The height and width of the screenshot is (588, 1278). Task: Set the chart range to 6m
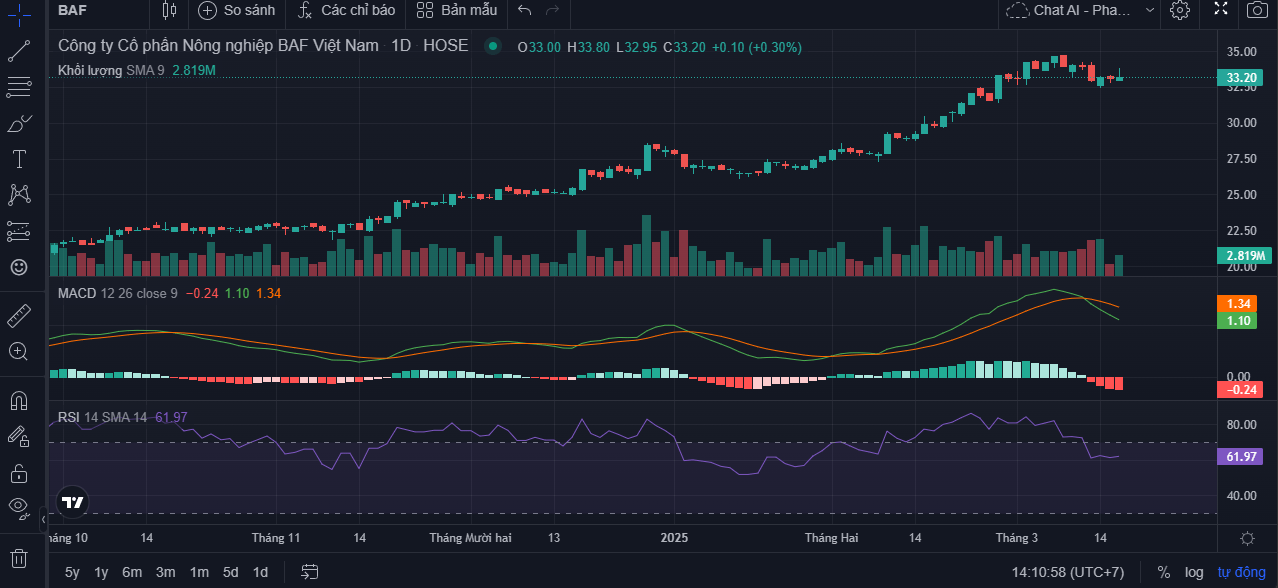click(132, 572)
